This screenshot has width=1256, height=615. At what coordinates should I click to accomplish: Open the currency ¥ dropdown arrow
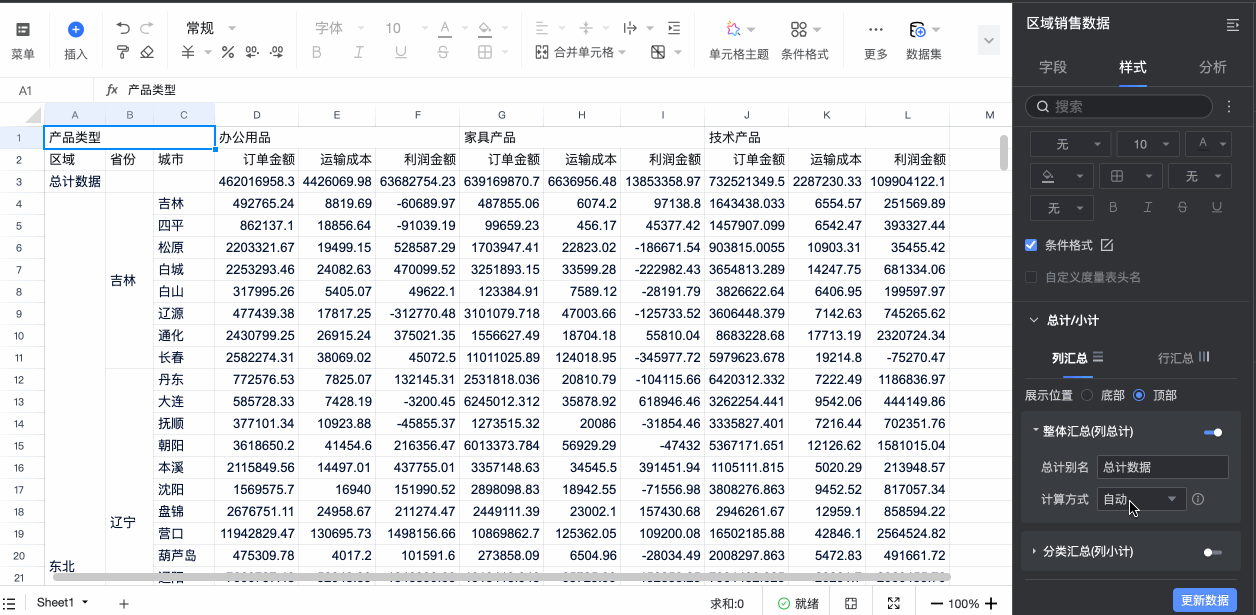(209, 52)
